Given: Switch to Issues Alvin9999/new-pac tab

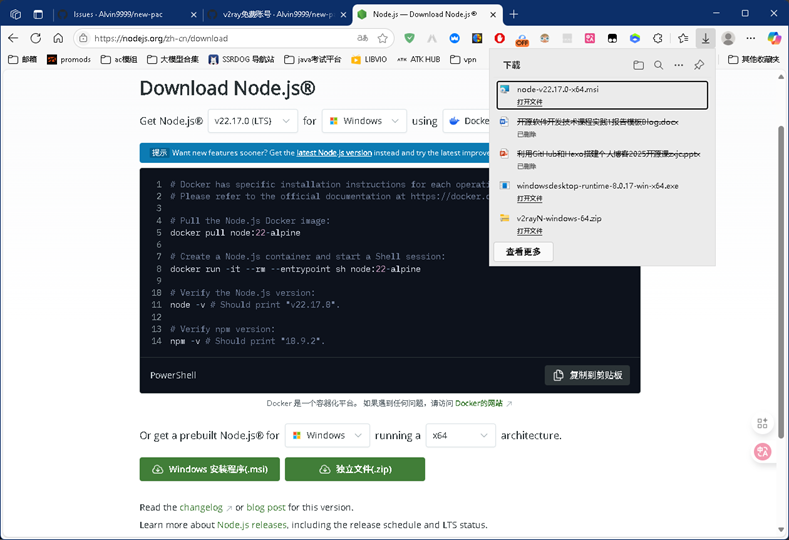Looking at the screenshot, I should click(118, 15).
